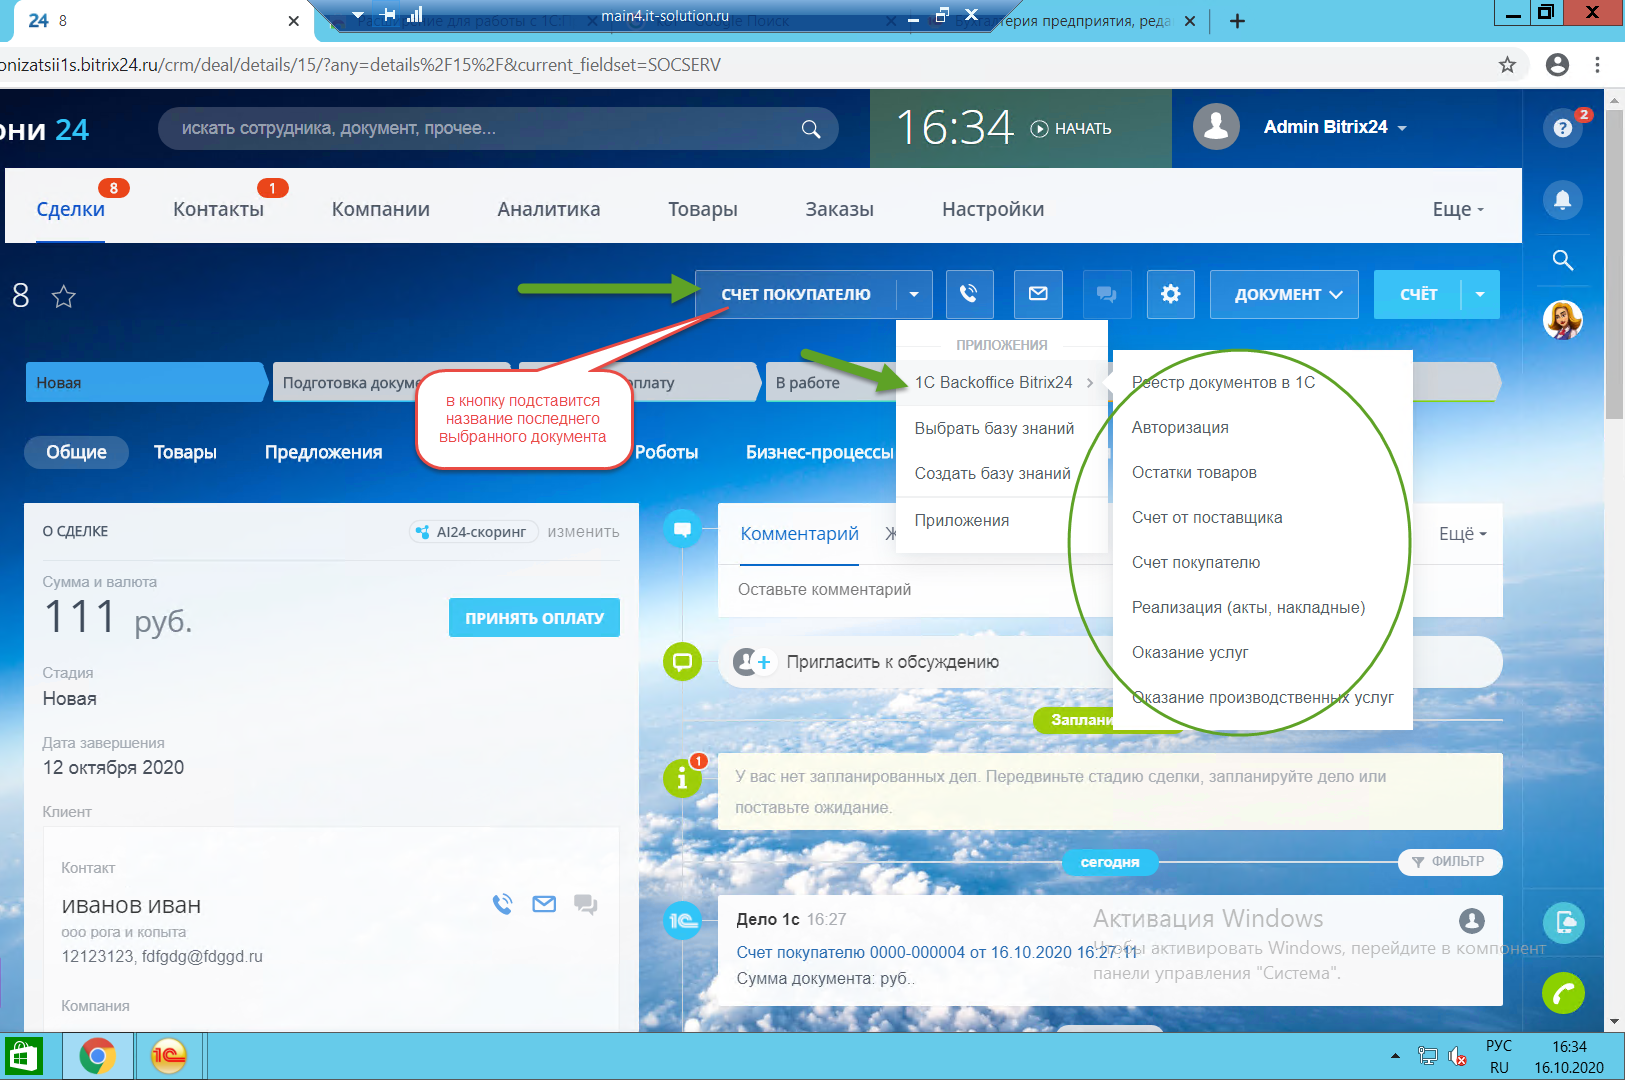The height and width of the screenshot is (1080, 1625).
Task: Call contact иванов иван phone icon
Action: click(502, 904)
